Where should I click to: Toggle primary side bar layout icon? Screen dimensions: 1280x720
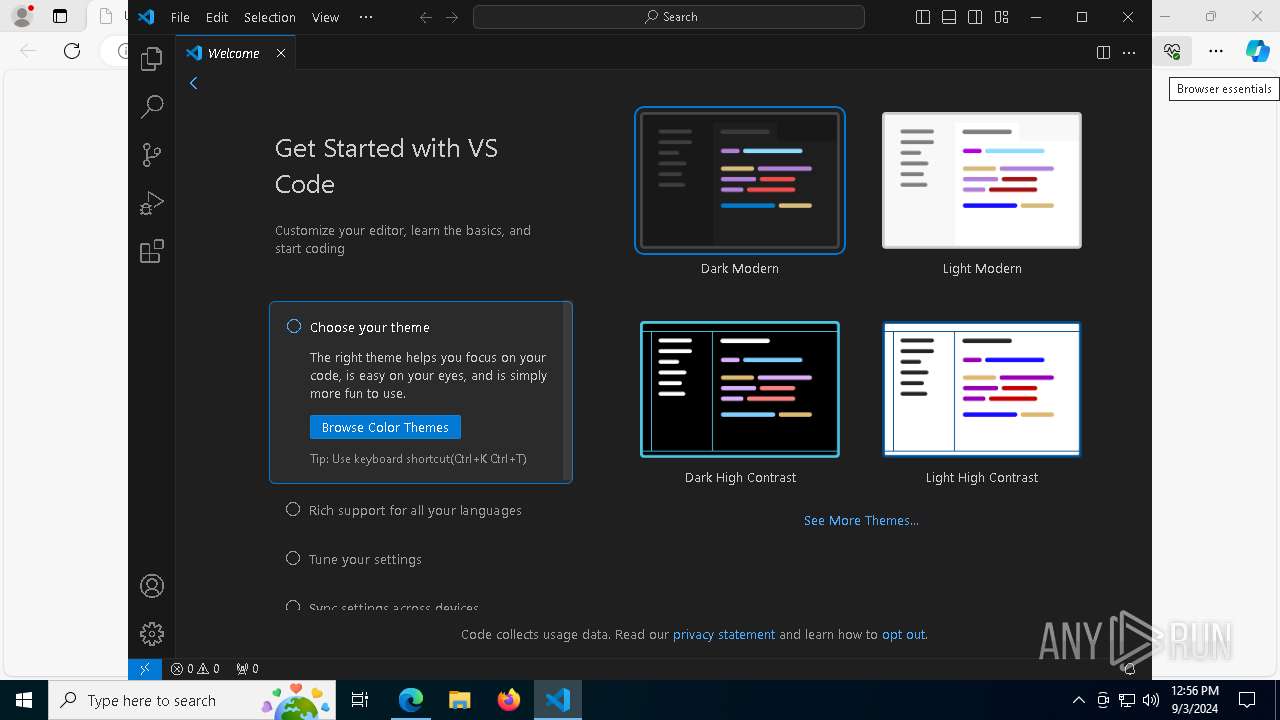click(x=923, y=17)
